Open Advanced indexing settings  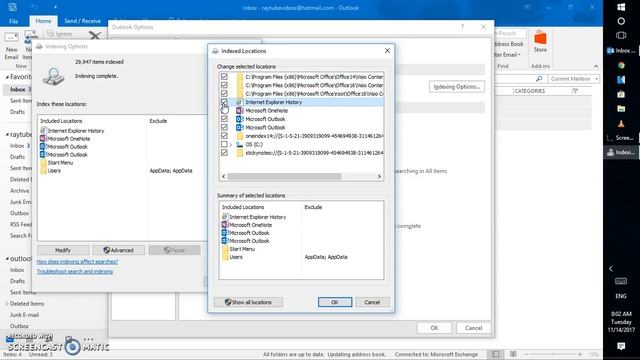click(118, 250)
